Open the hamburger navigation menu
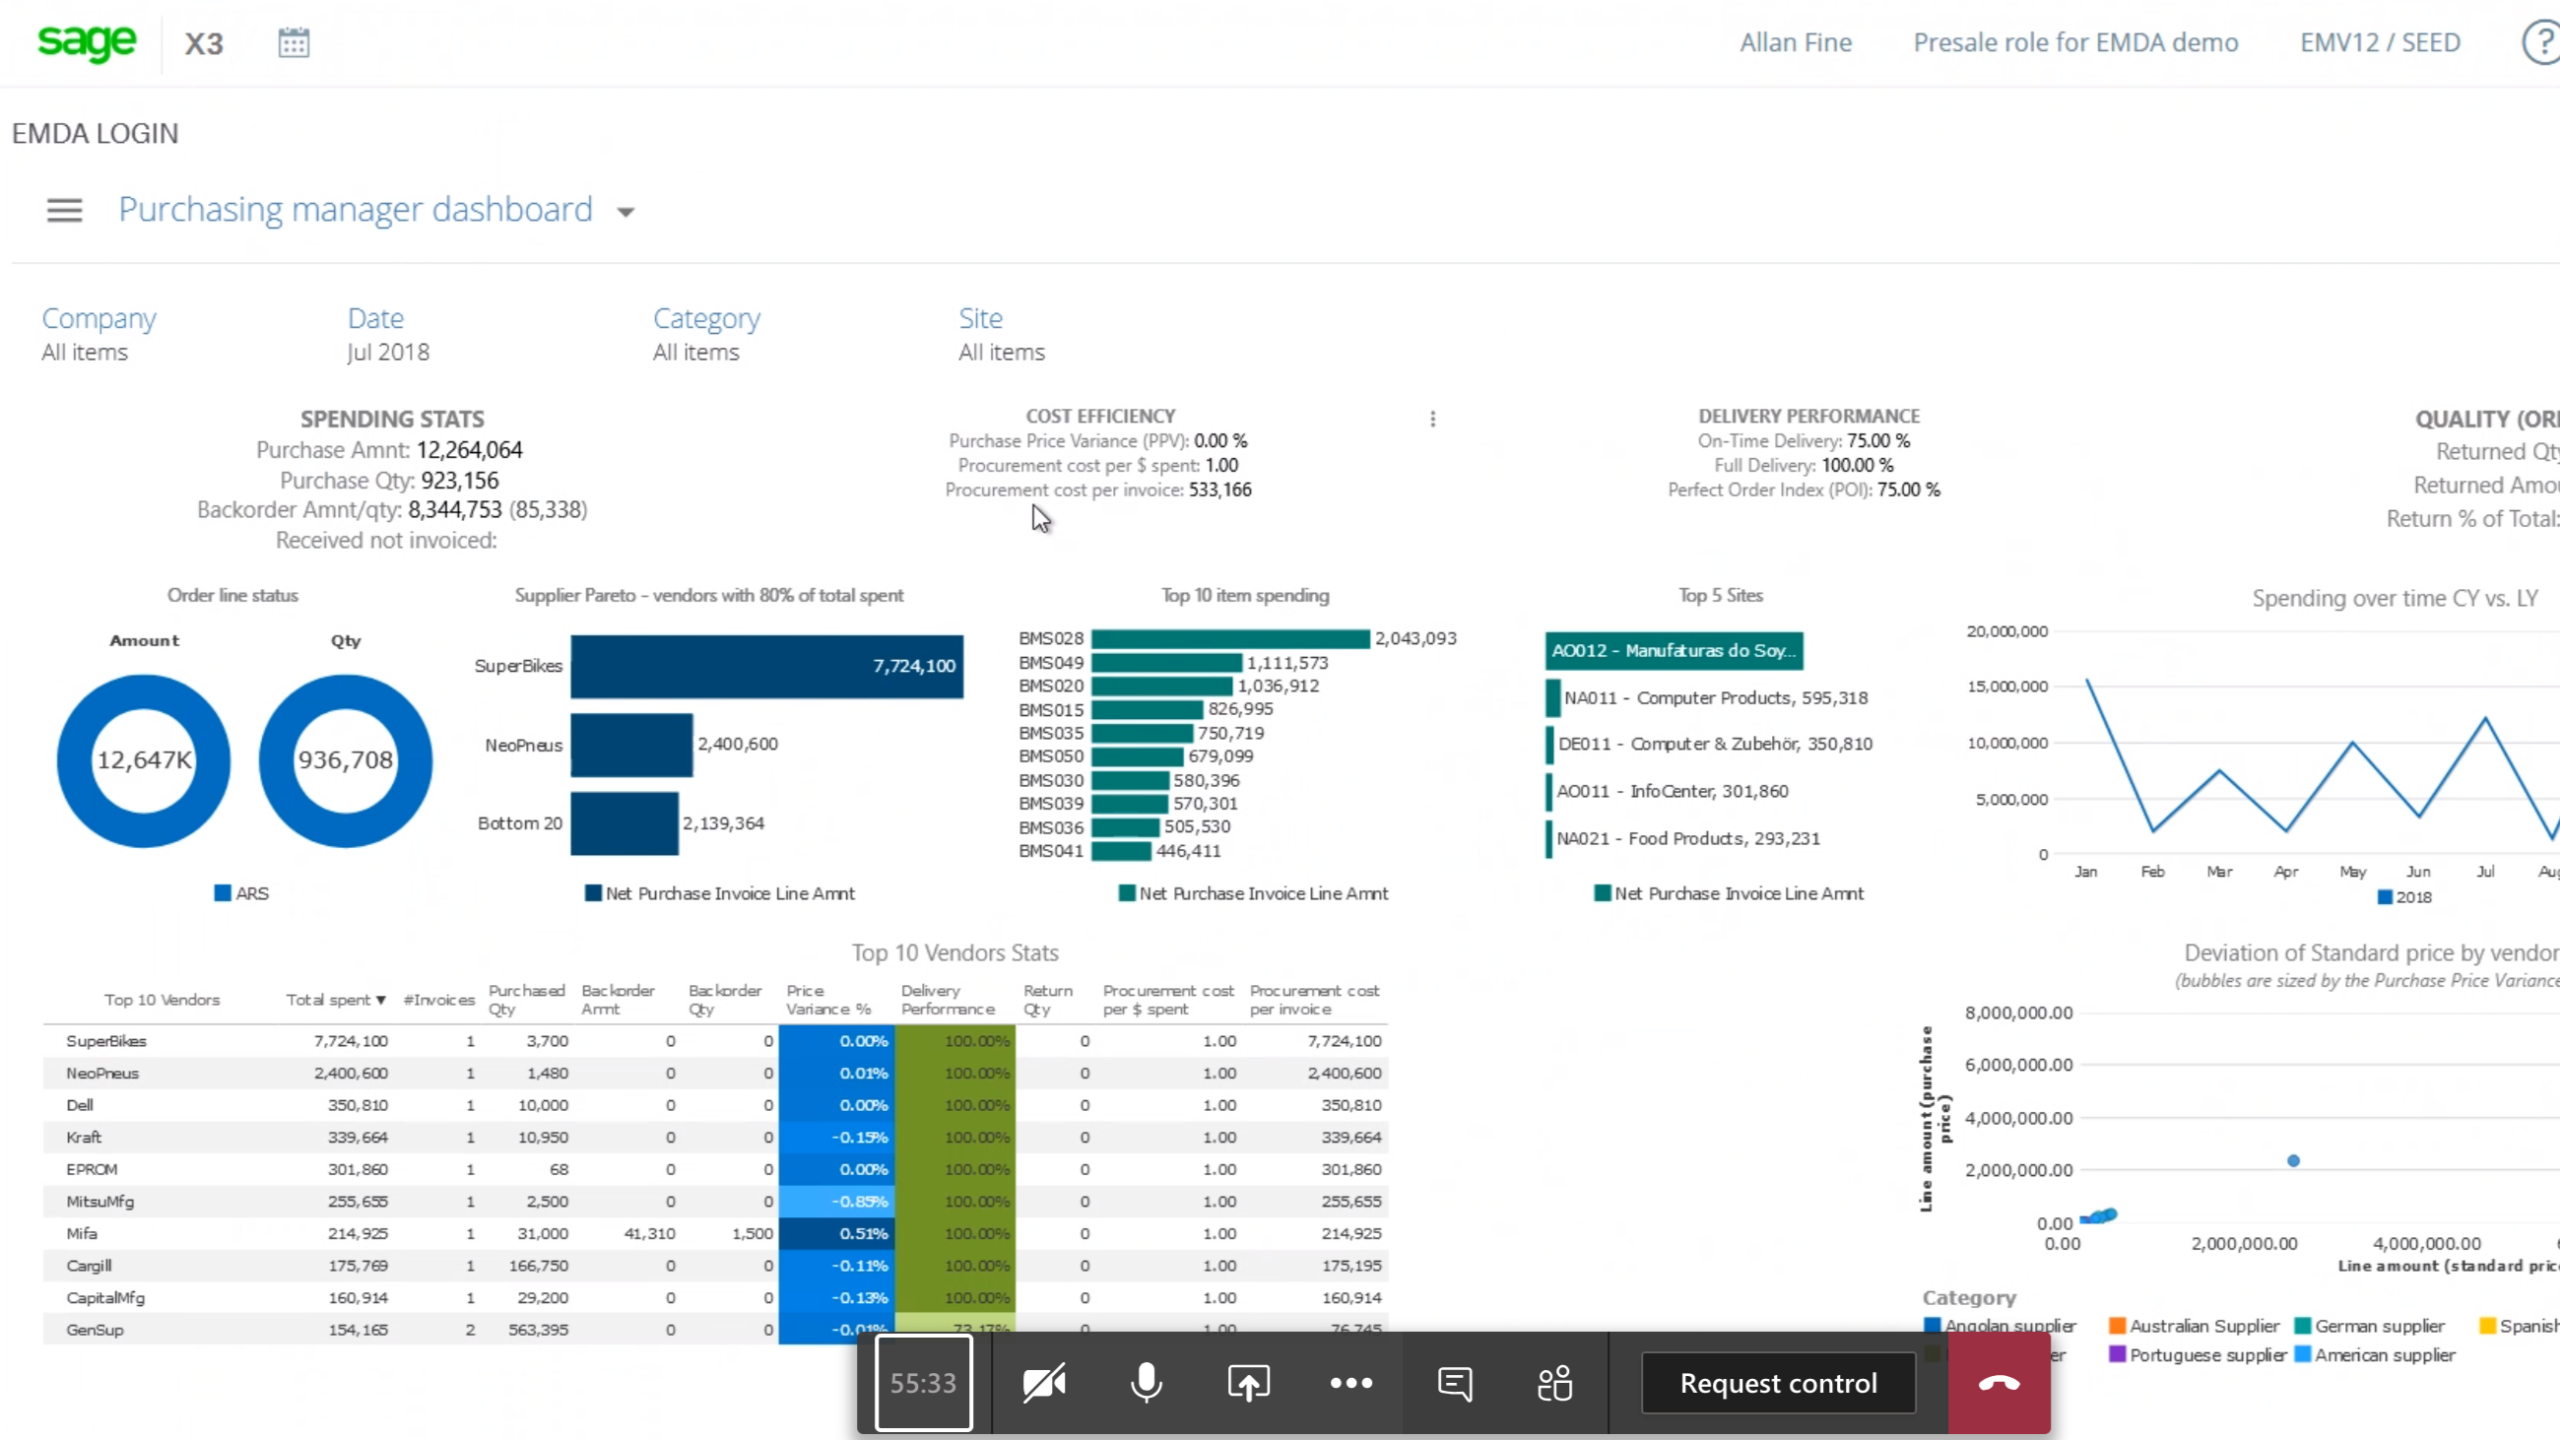2560x1440 pixels. pos(65,210)
